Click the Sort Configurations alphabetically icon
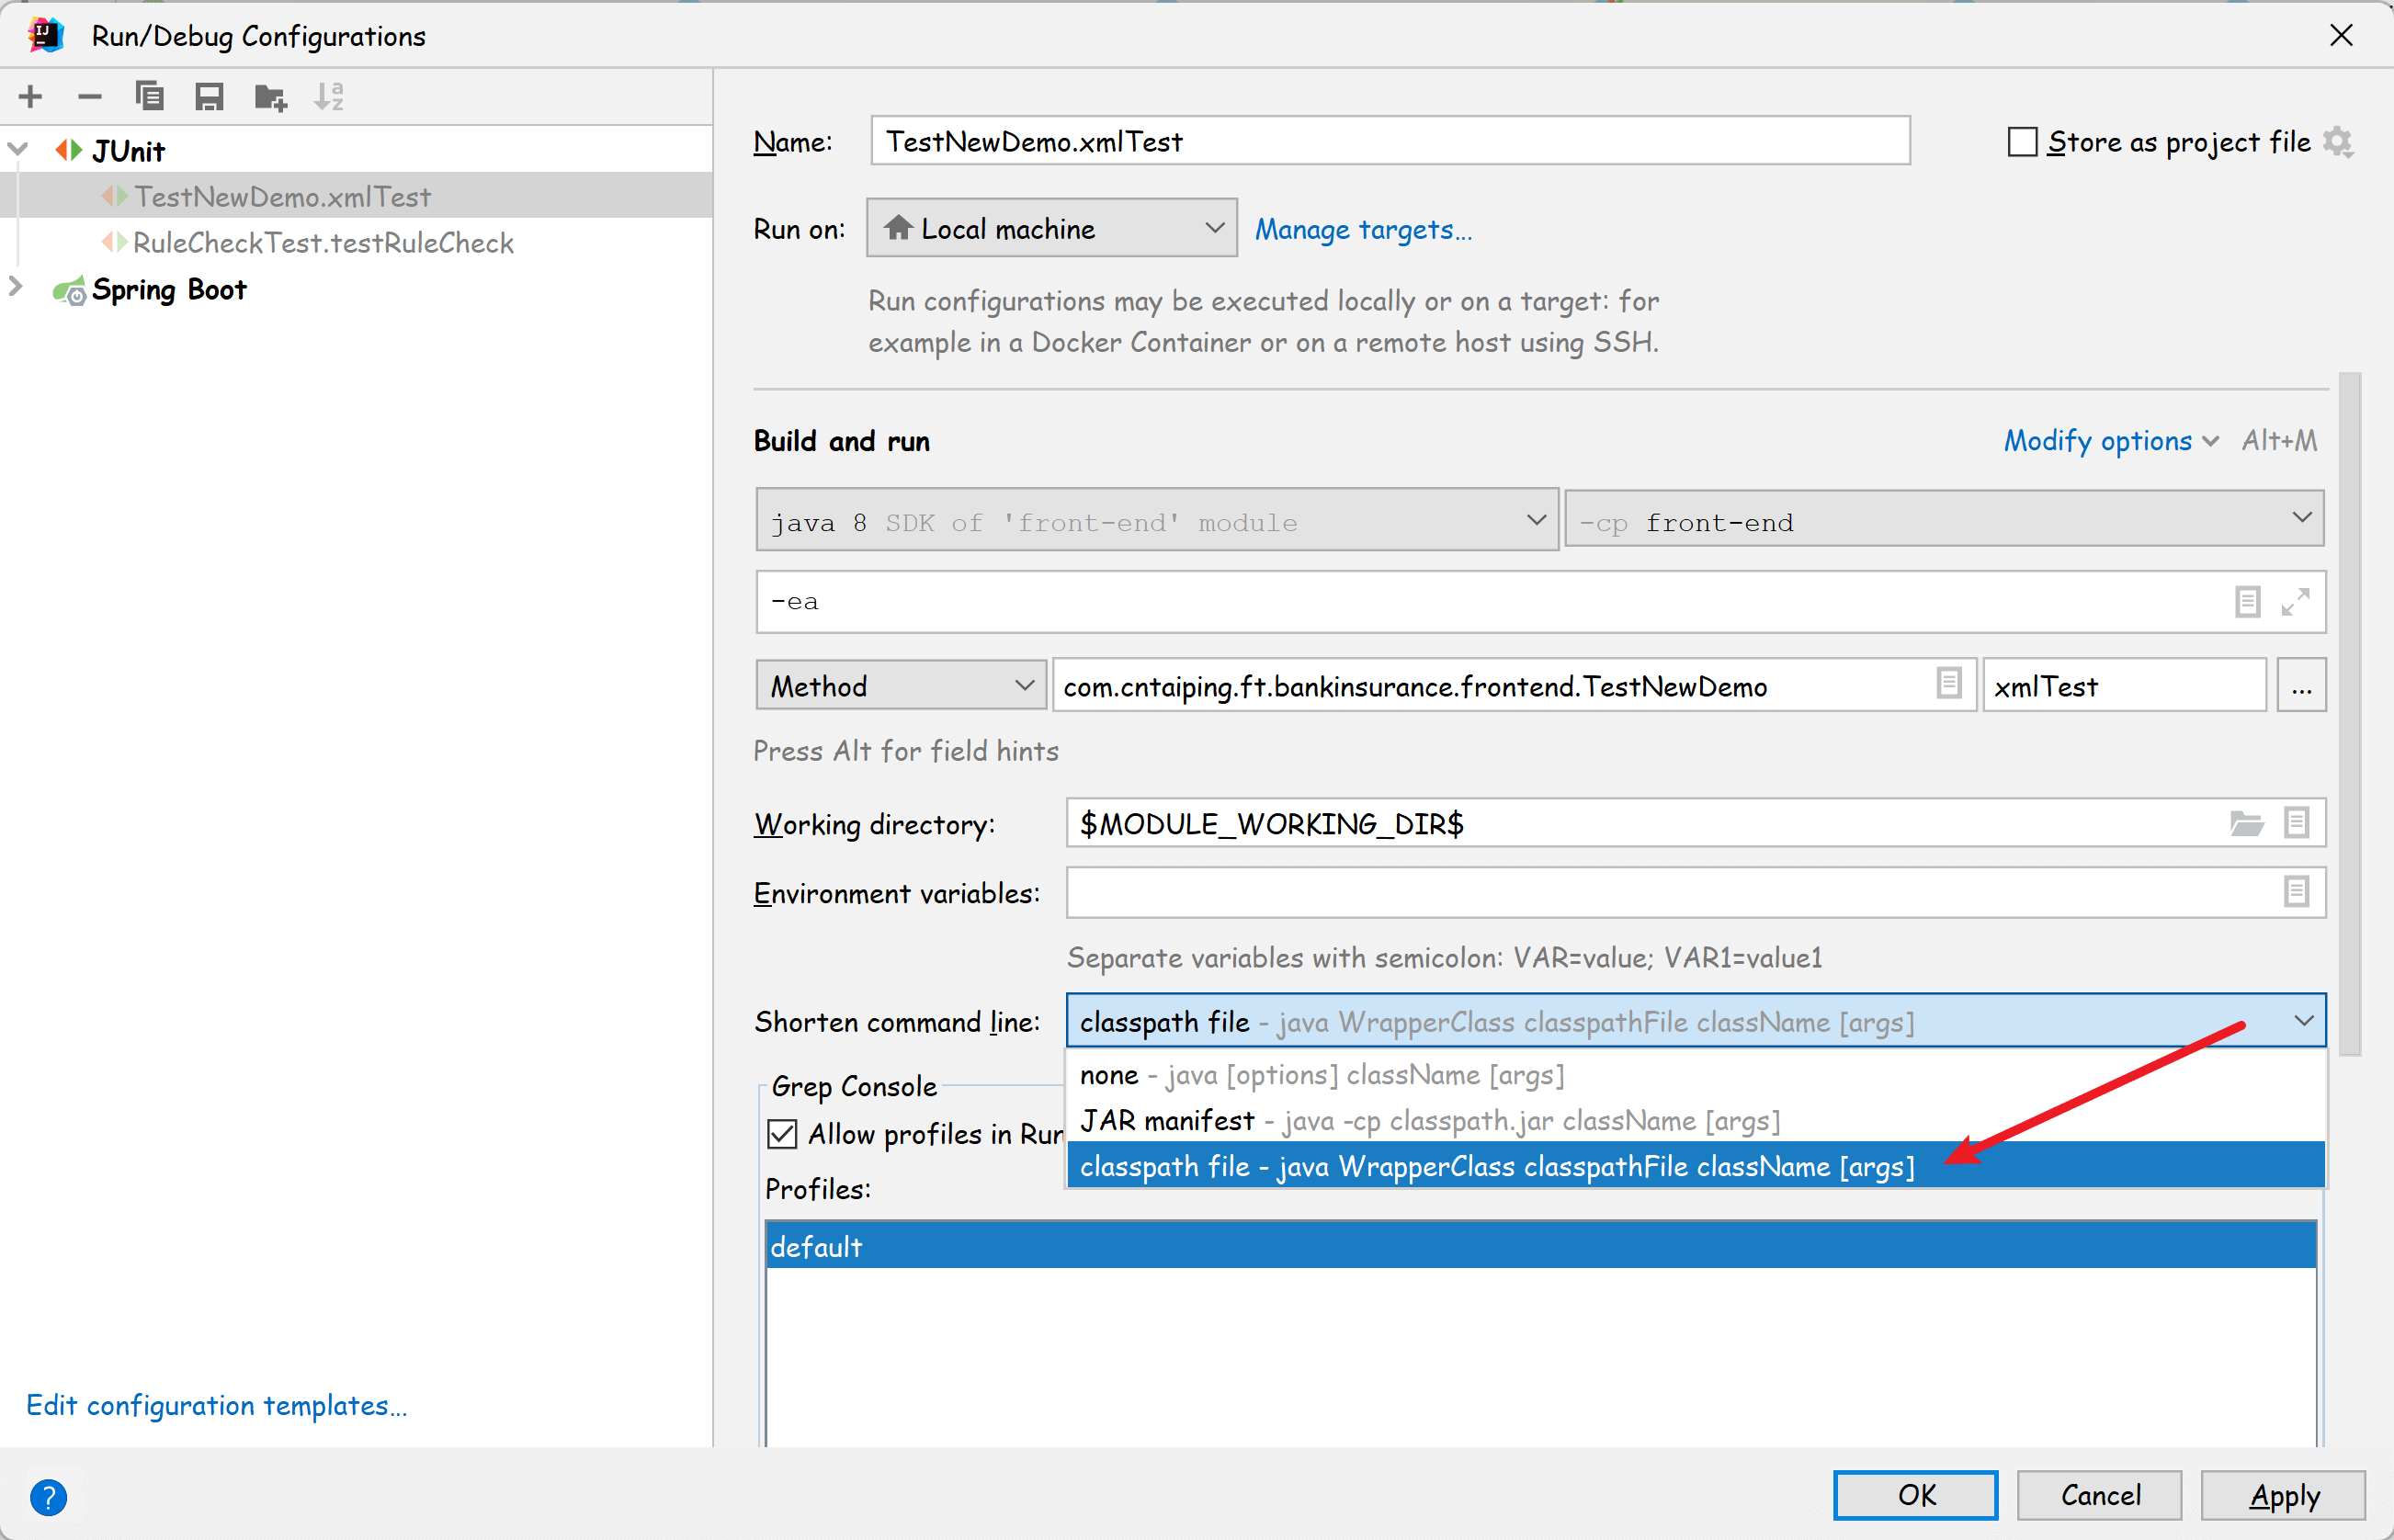2394x1540 pixels. pos(329,97)
